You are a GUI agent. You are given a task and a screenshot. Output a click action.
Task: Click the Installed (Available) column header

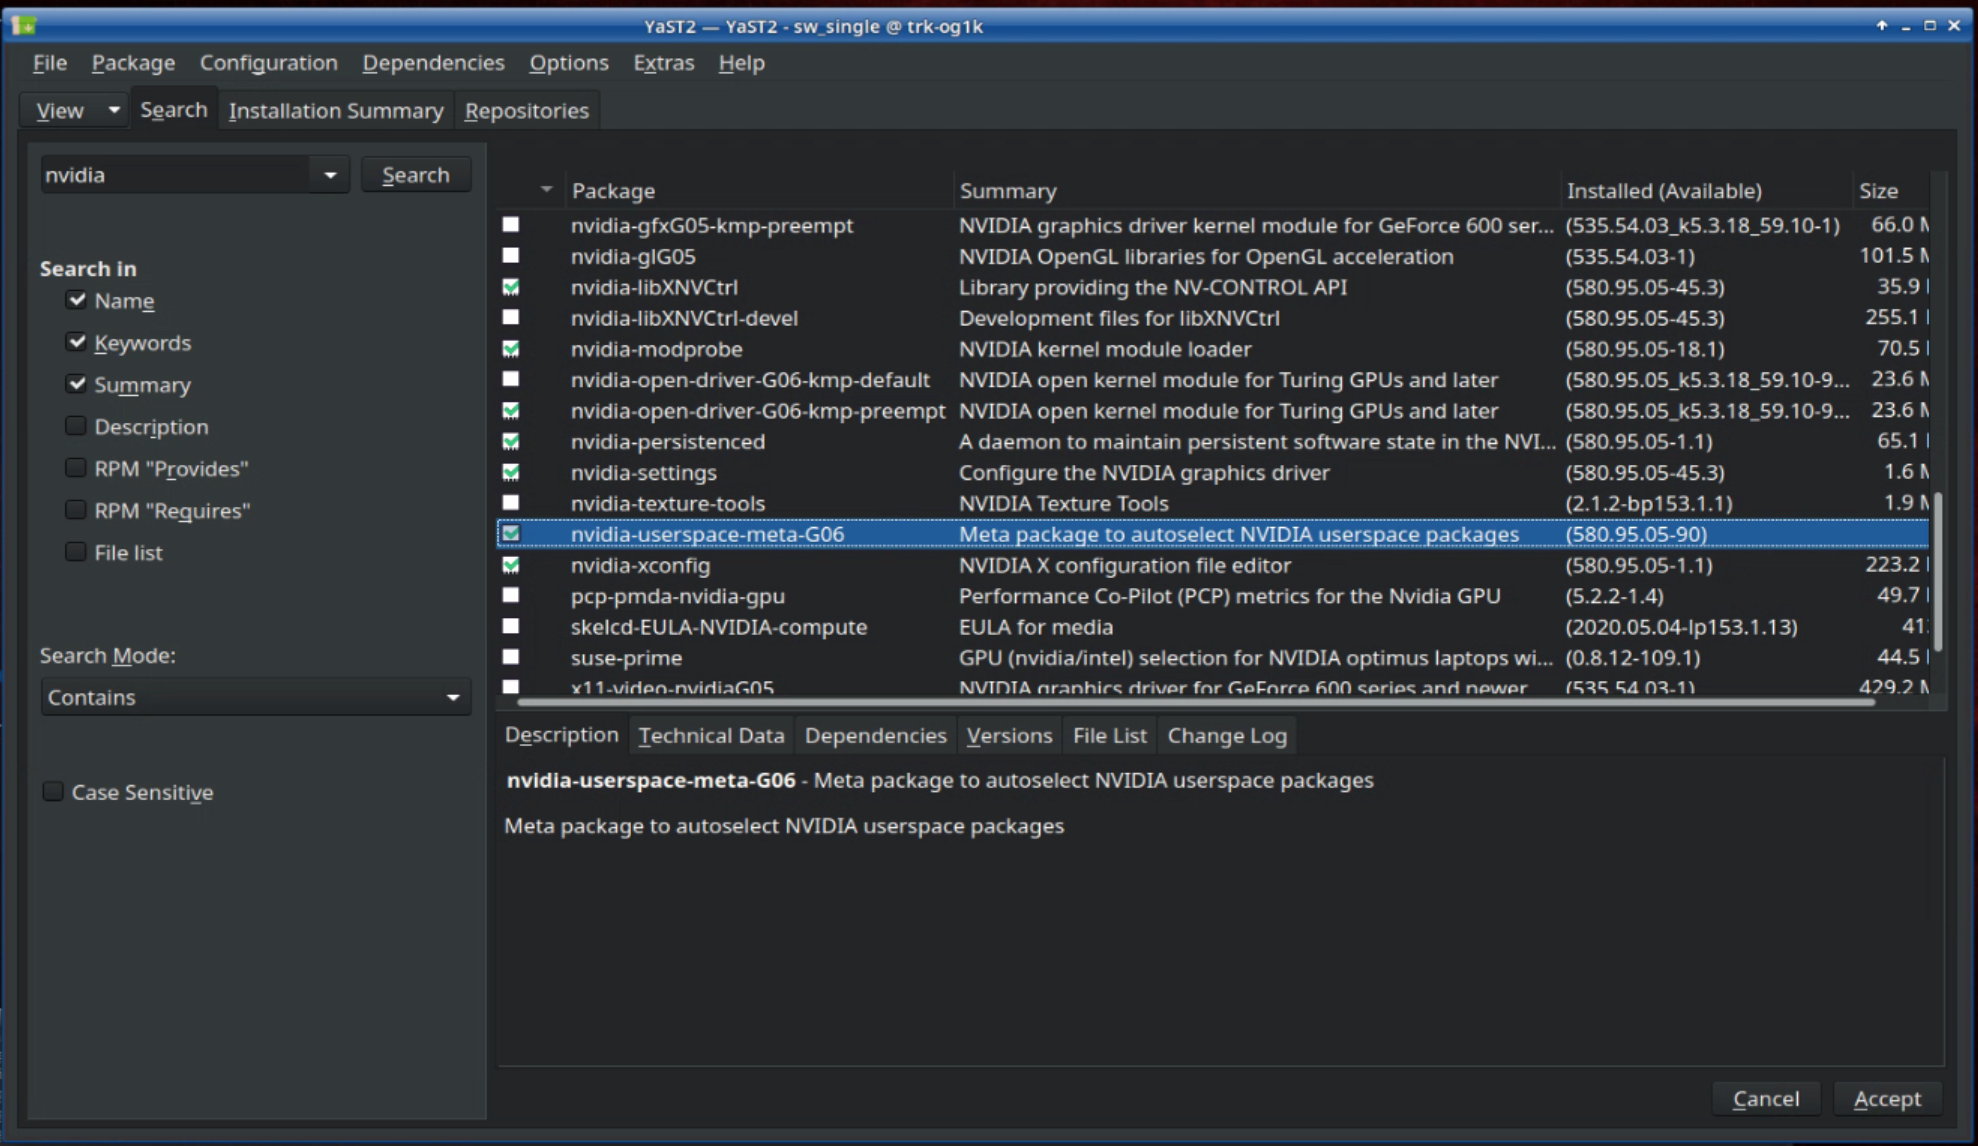coord(1663,190)
